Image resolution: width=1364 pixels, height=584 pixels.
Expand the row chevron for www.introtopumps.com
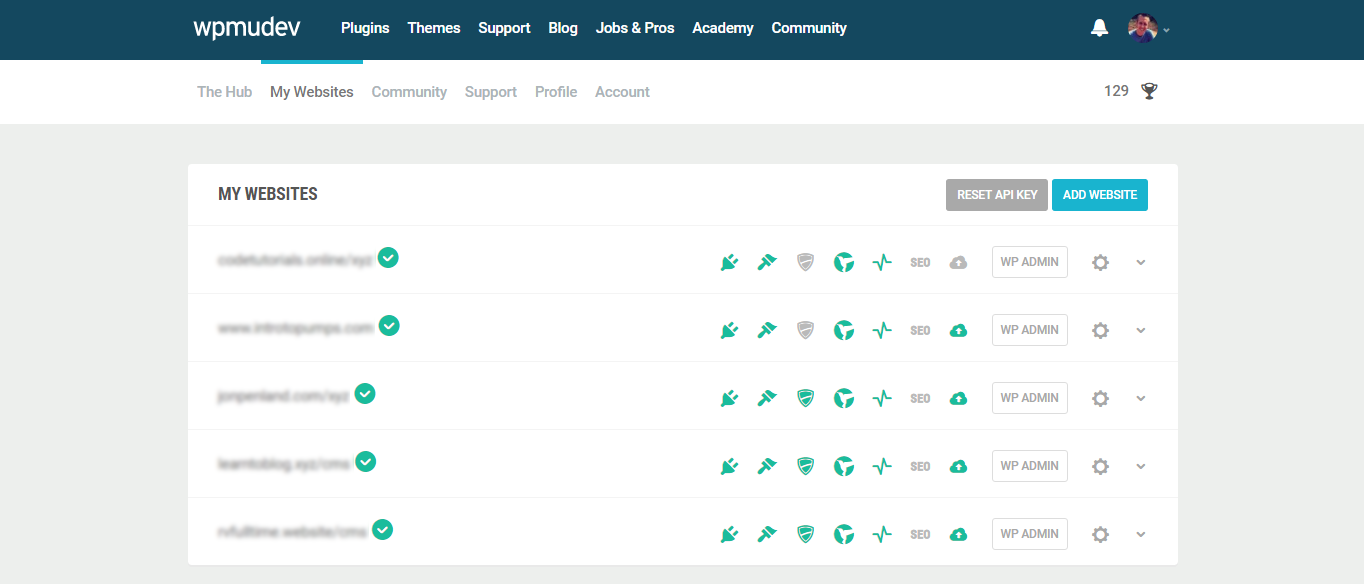[x=1140, y=330]
